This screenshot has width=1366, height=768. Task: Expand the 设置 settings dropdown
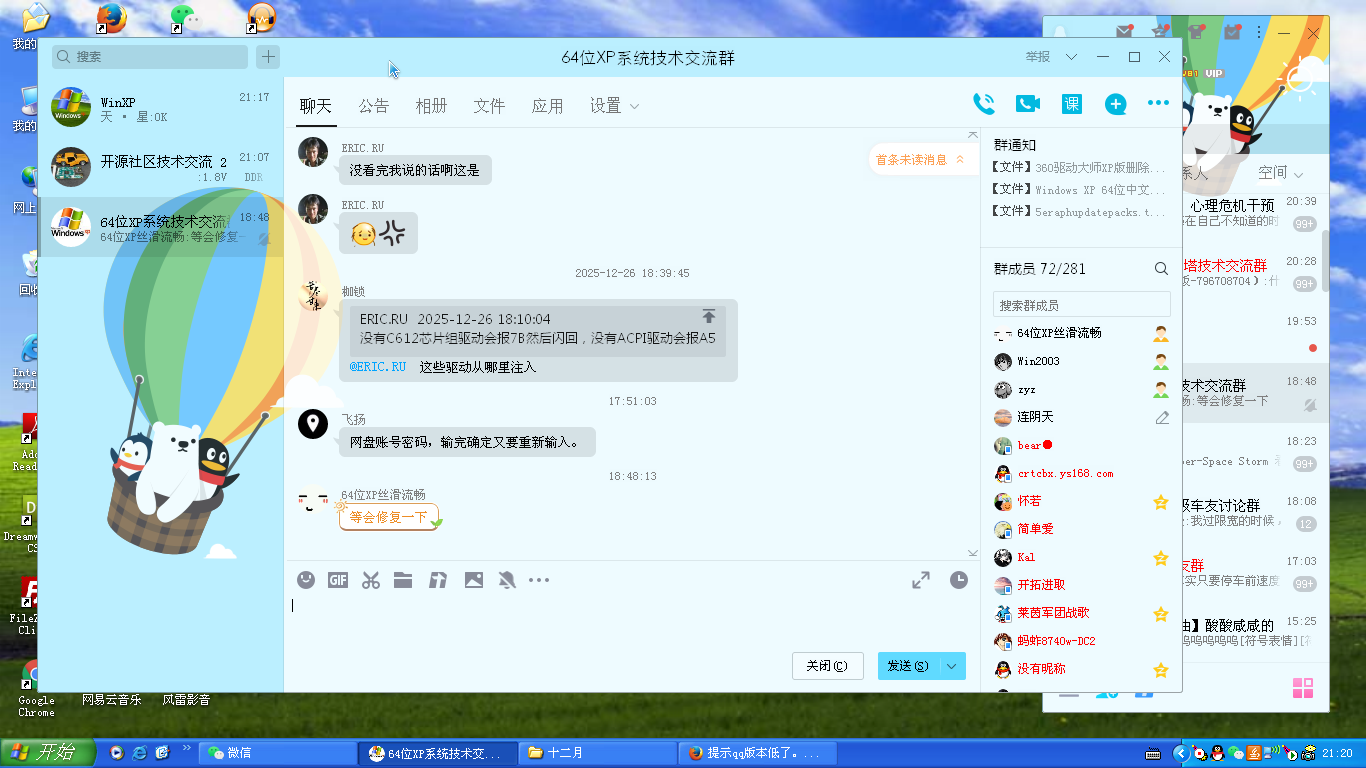pos(614,106)
